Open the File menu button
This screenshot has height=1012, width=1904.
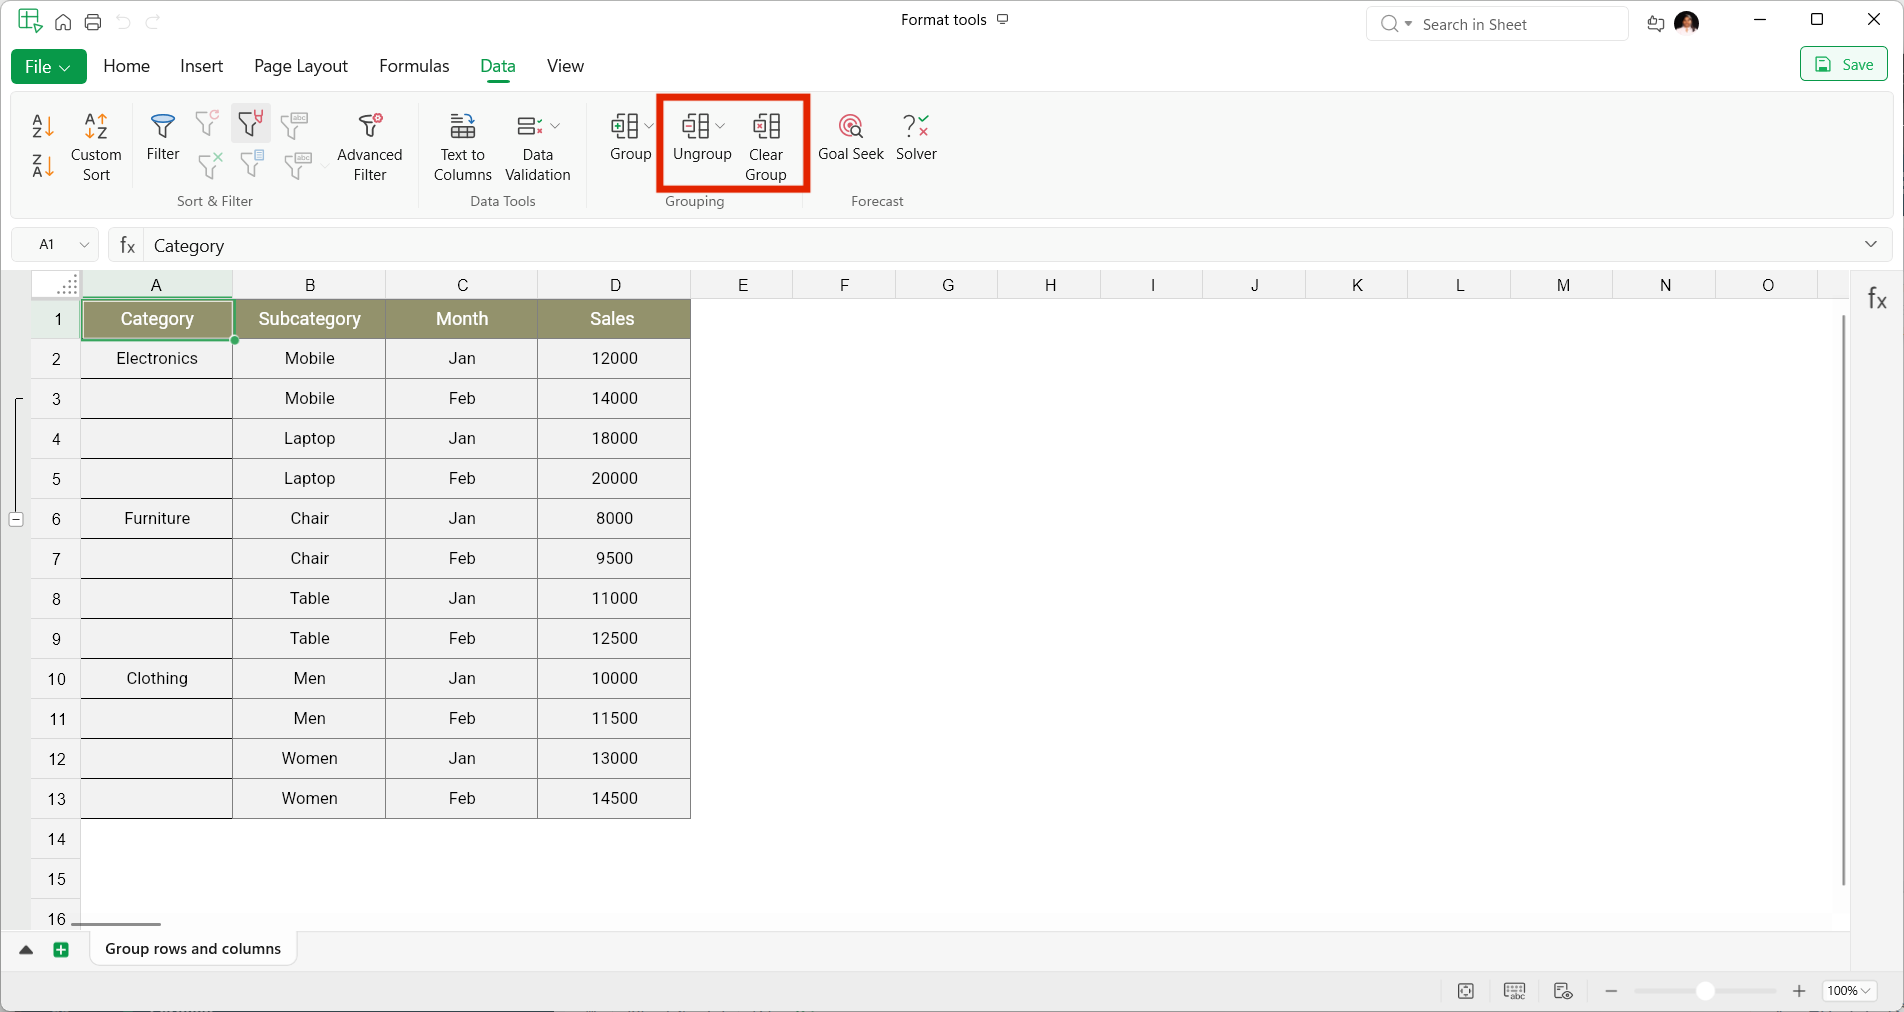click(48, 66)
